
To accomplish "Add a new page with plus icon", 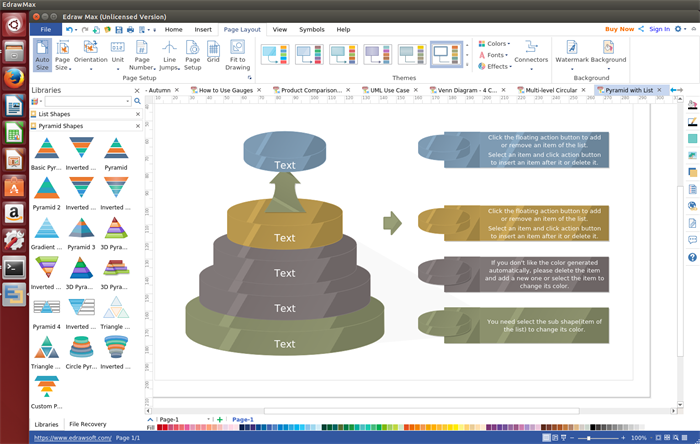I will point(219,420).
